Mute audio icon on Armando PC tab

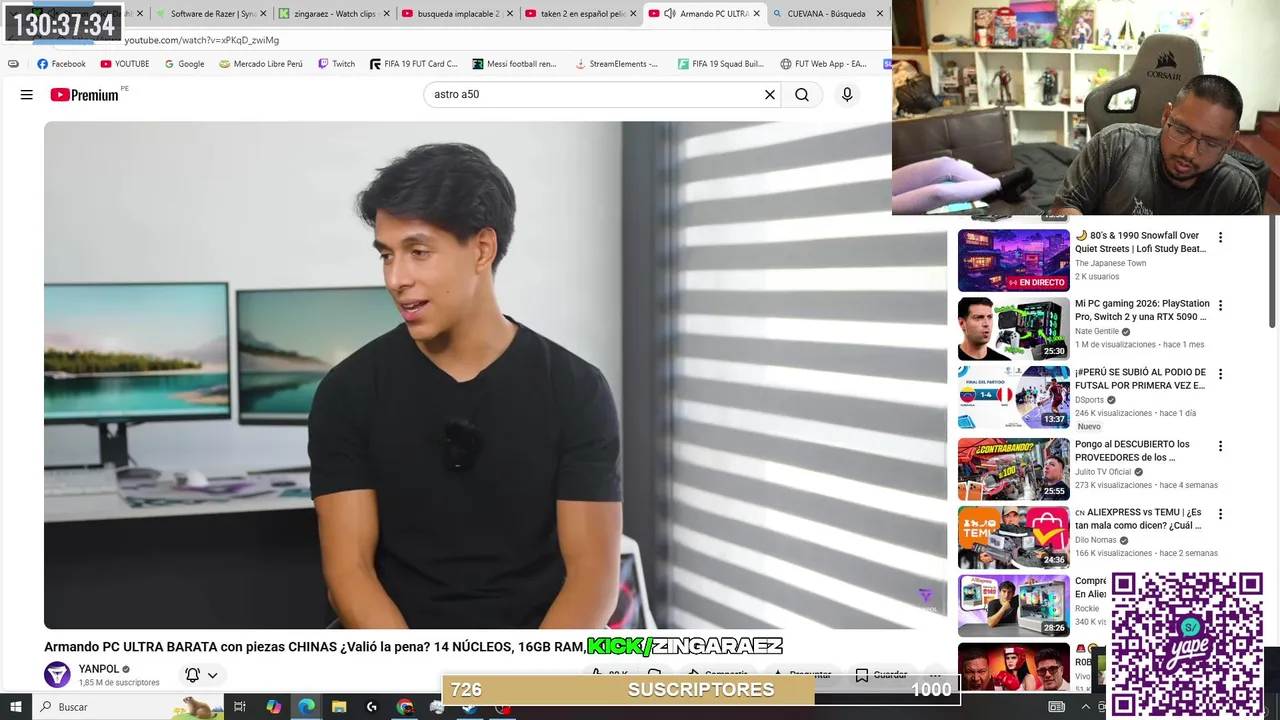click(x=670, y=14)
